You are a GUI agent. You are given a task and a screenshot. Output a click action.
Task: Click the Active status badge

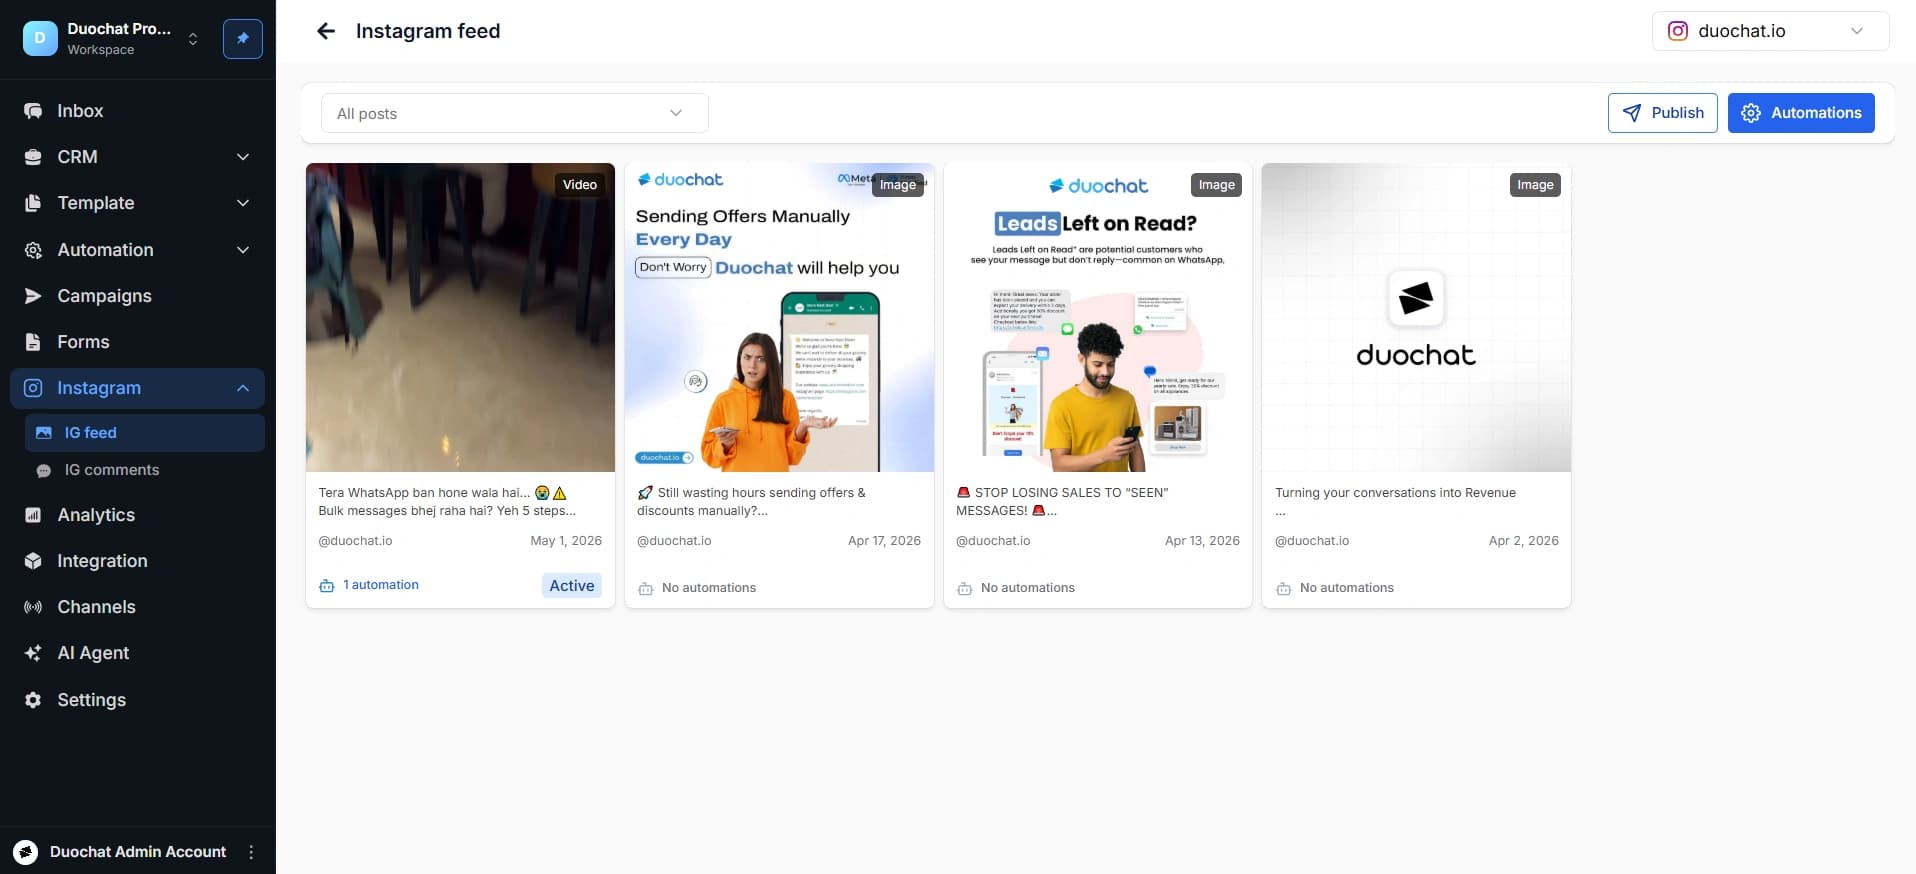coord(572,586)
